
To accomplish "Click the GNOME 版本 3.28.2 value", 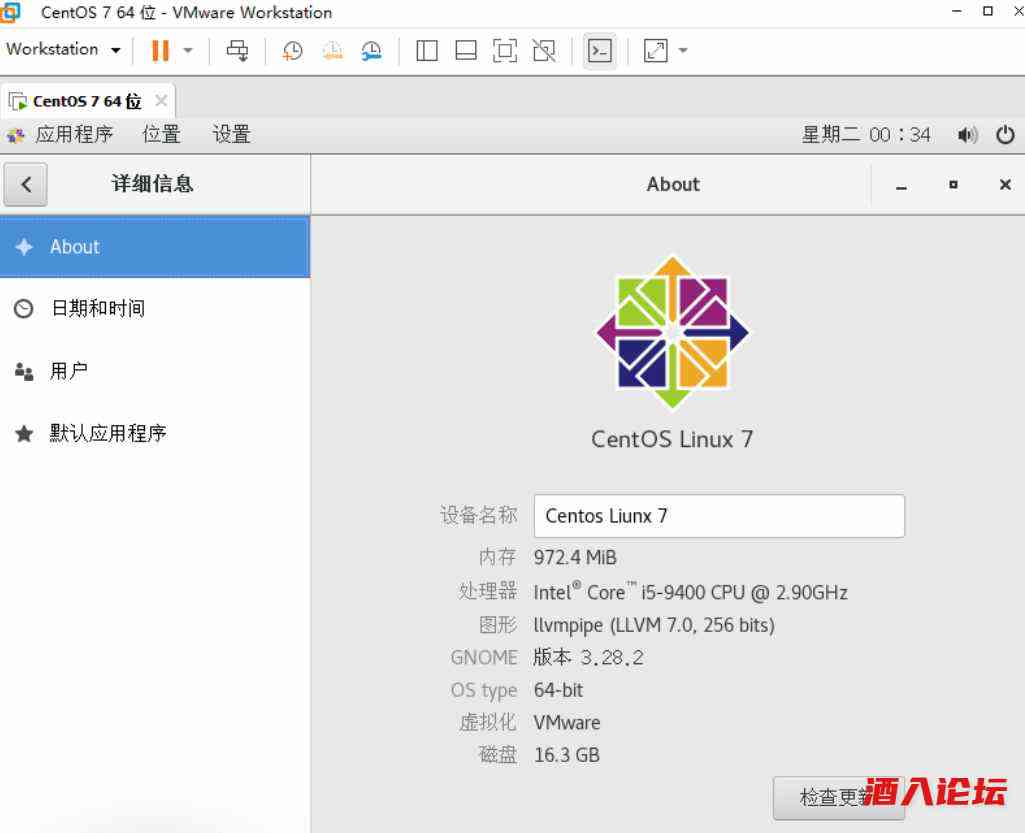I will tap(588, 657).
